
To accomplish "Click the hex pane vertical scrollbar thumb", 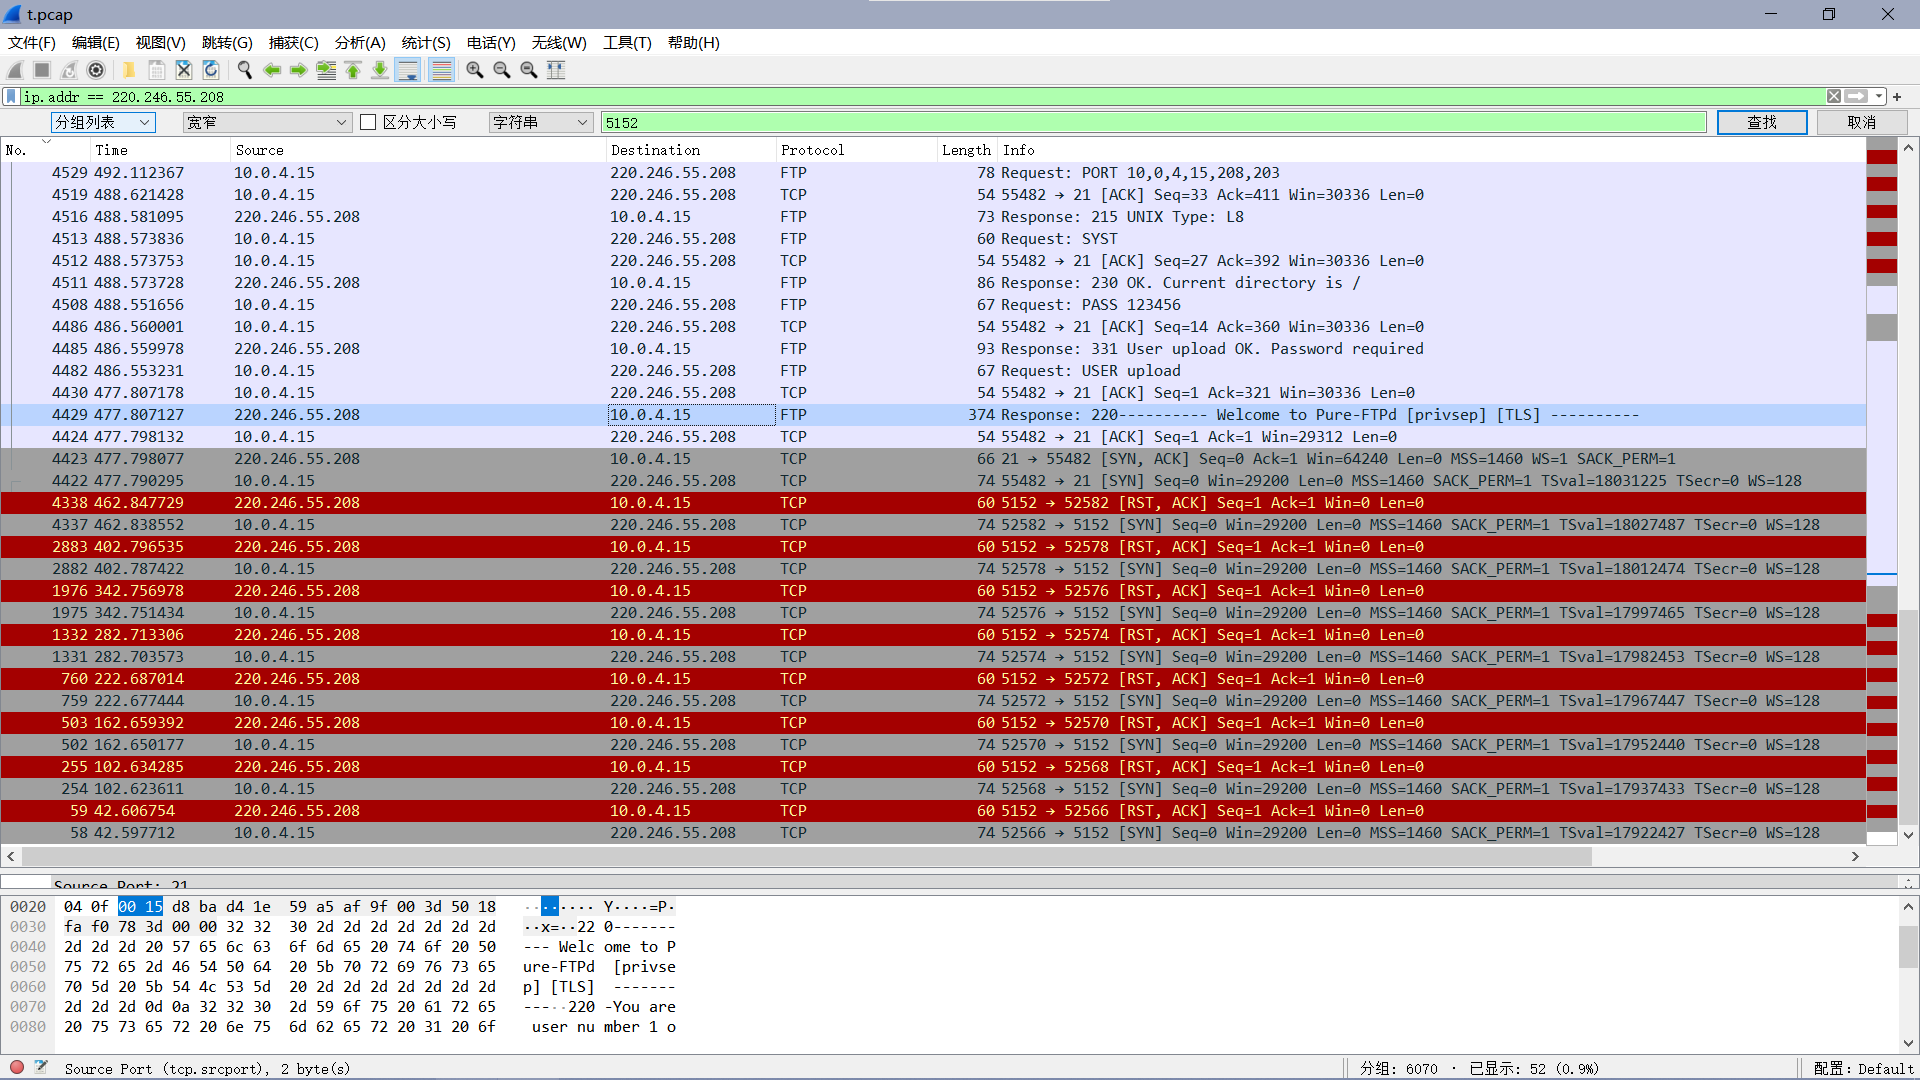I will click(x=1909, y=947).
